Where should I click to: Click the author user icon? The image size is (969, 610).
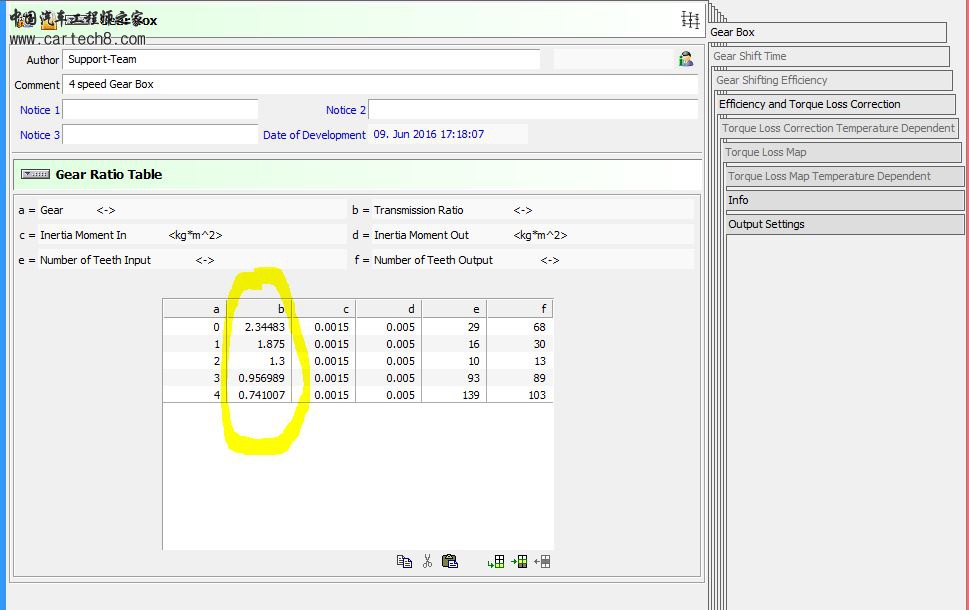685,59
